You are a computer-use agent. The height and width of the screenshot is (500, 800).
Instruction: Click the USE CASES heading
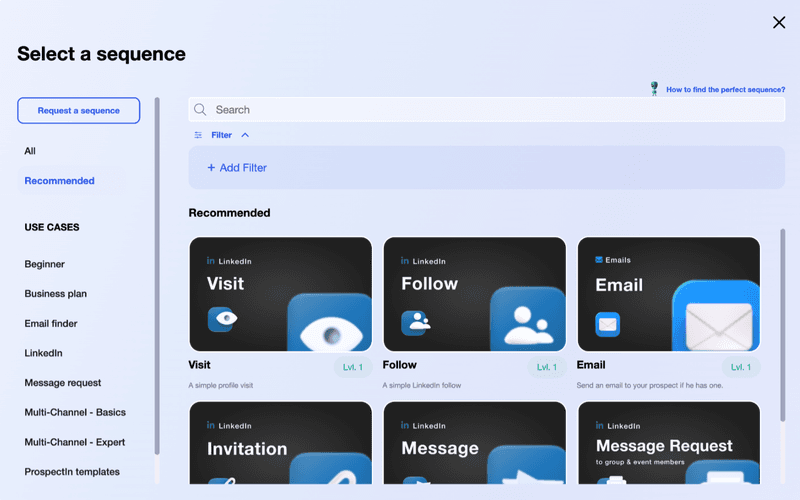[x=52, y=227]
